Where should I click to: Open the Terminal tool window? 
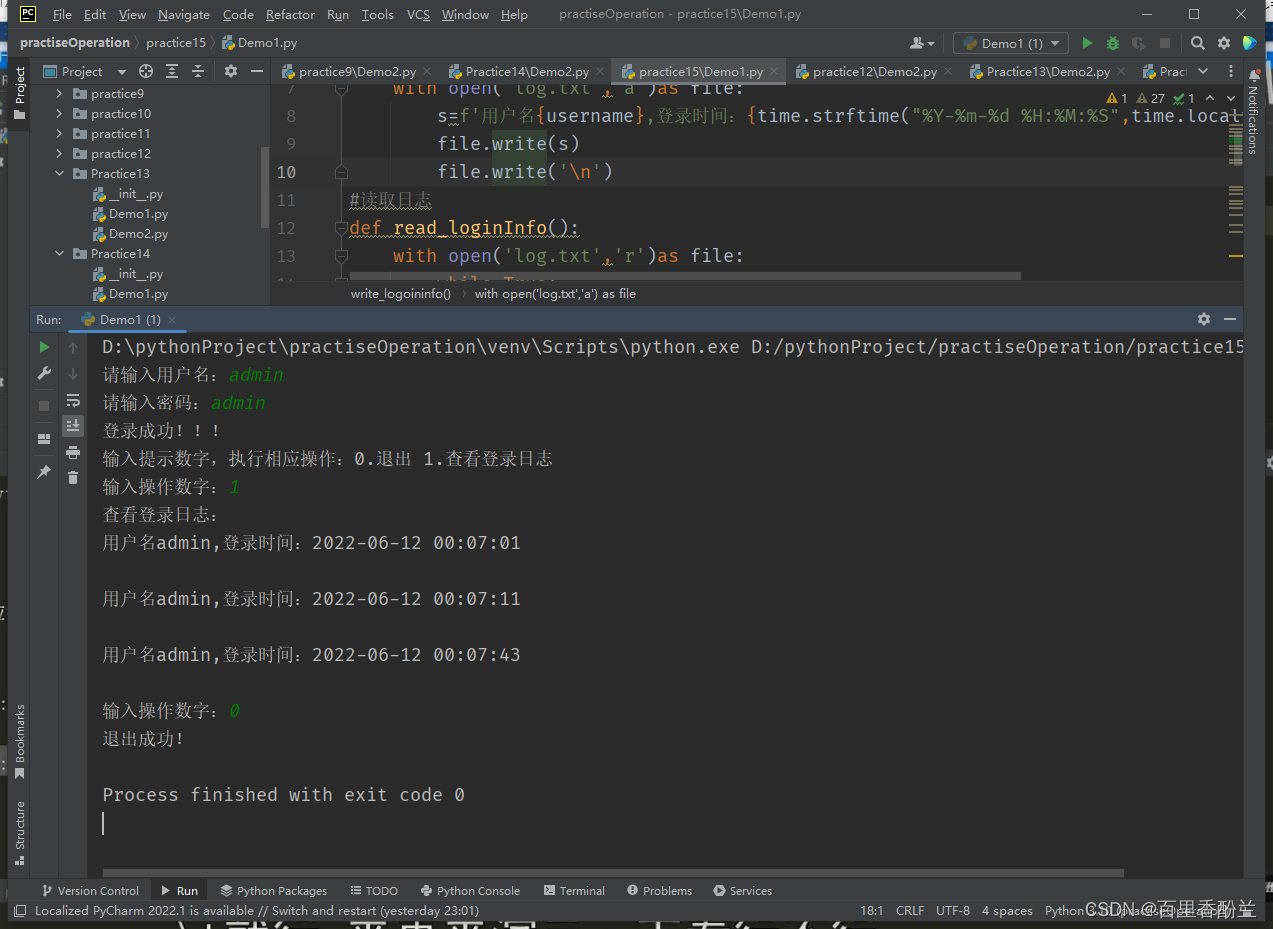(574, 890)
